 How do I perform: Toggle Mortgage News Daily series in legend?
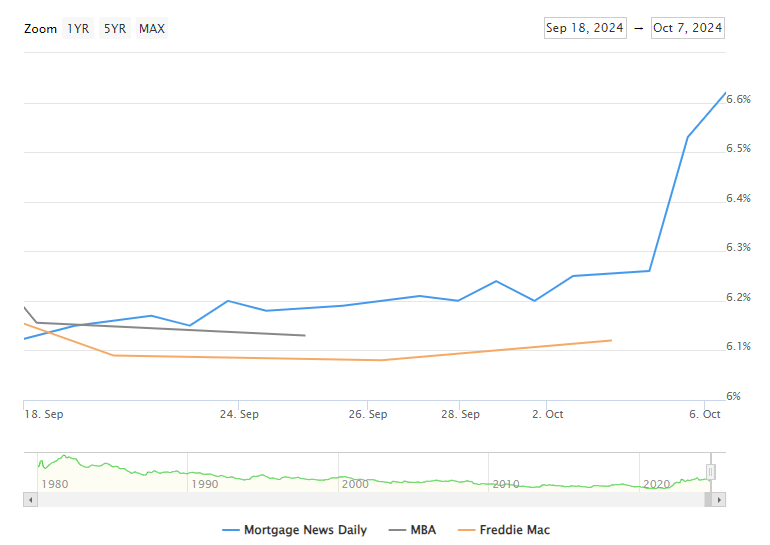pos(305,530)
